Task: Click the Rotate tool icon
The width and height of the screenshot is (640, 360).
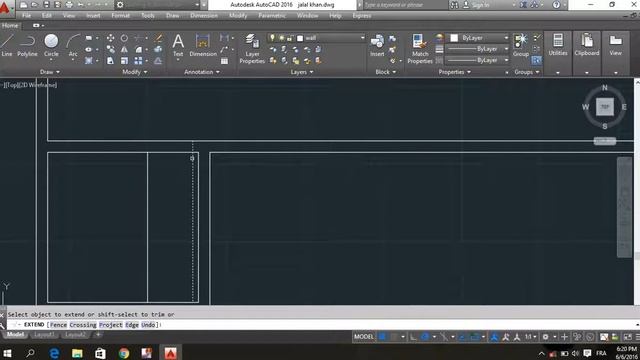Action: click(x=124, y=38)
